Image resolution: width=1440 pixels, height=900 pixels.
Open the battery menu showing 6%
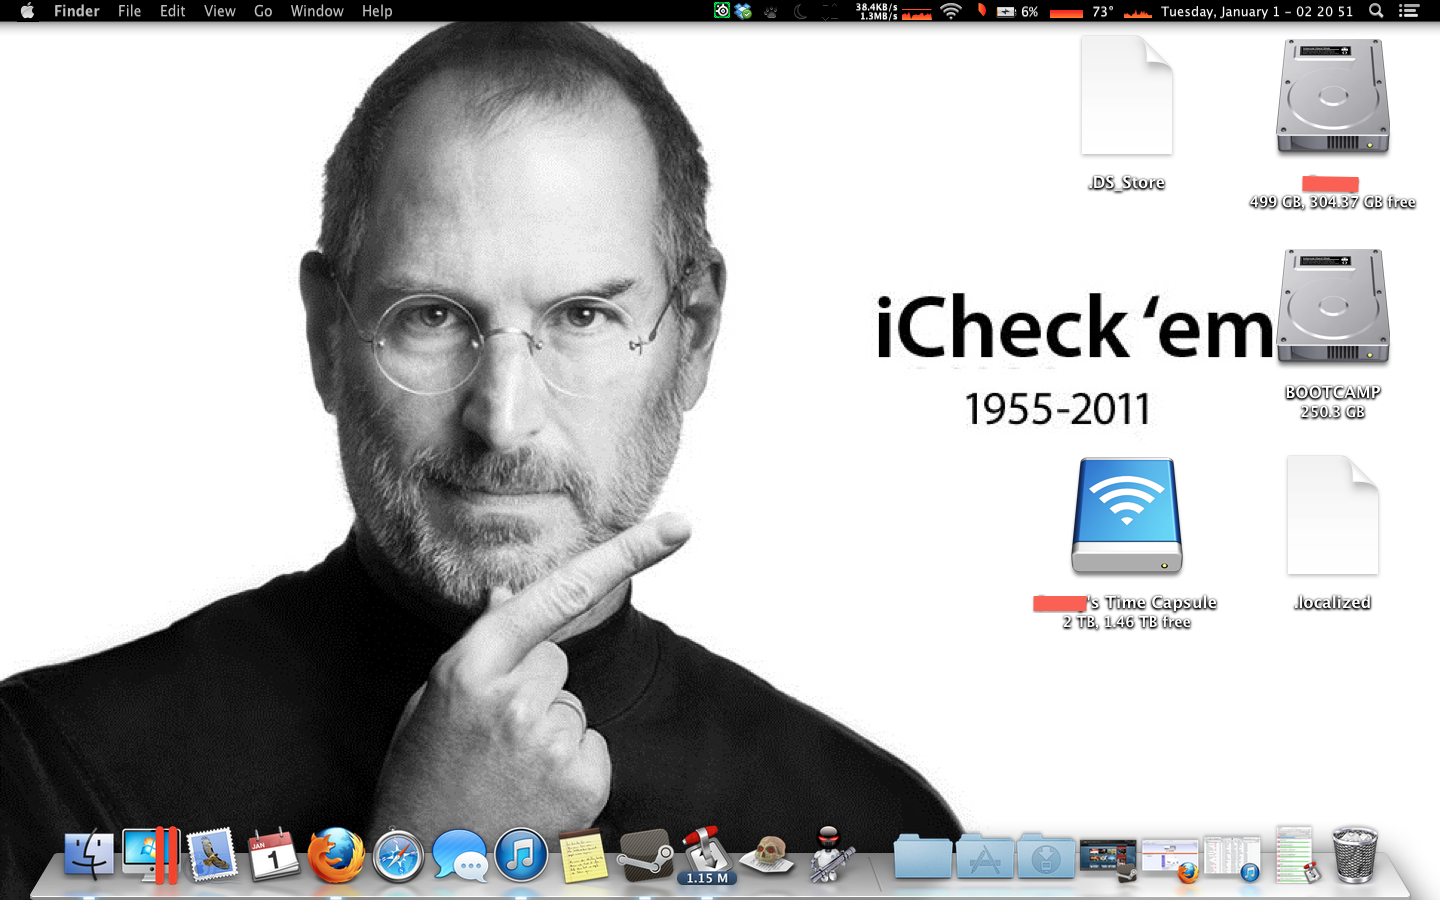point(1017,11)
